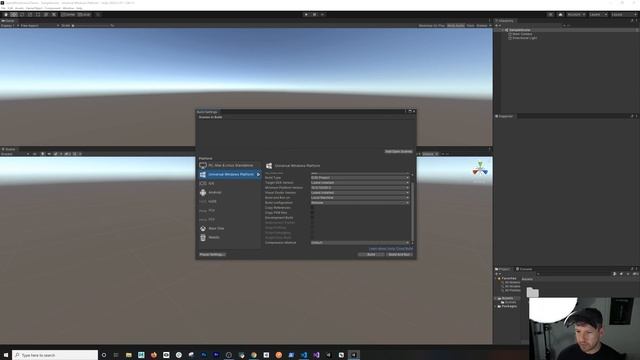This screenshot has height=360, width=640.
Task: Open the Shaded draw mode dropdown in Scene view
Action: click(x=15, y=154)
